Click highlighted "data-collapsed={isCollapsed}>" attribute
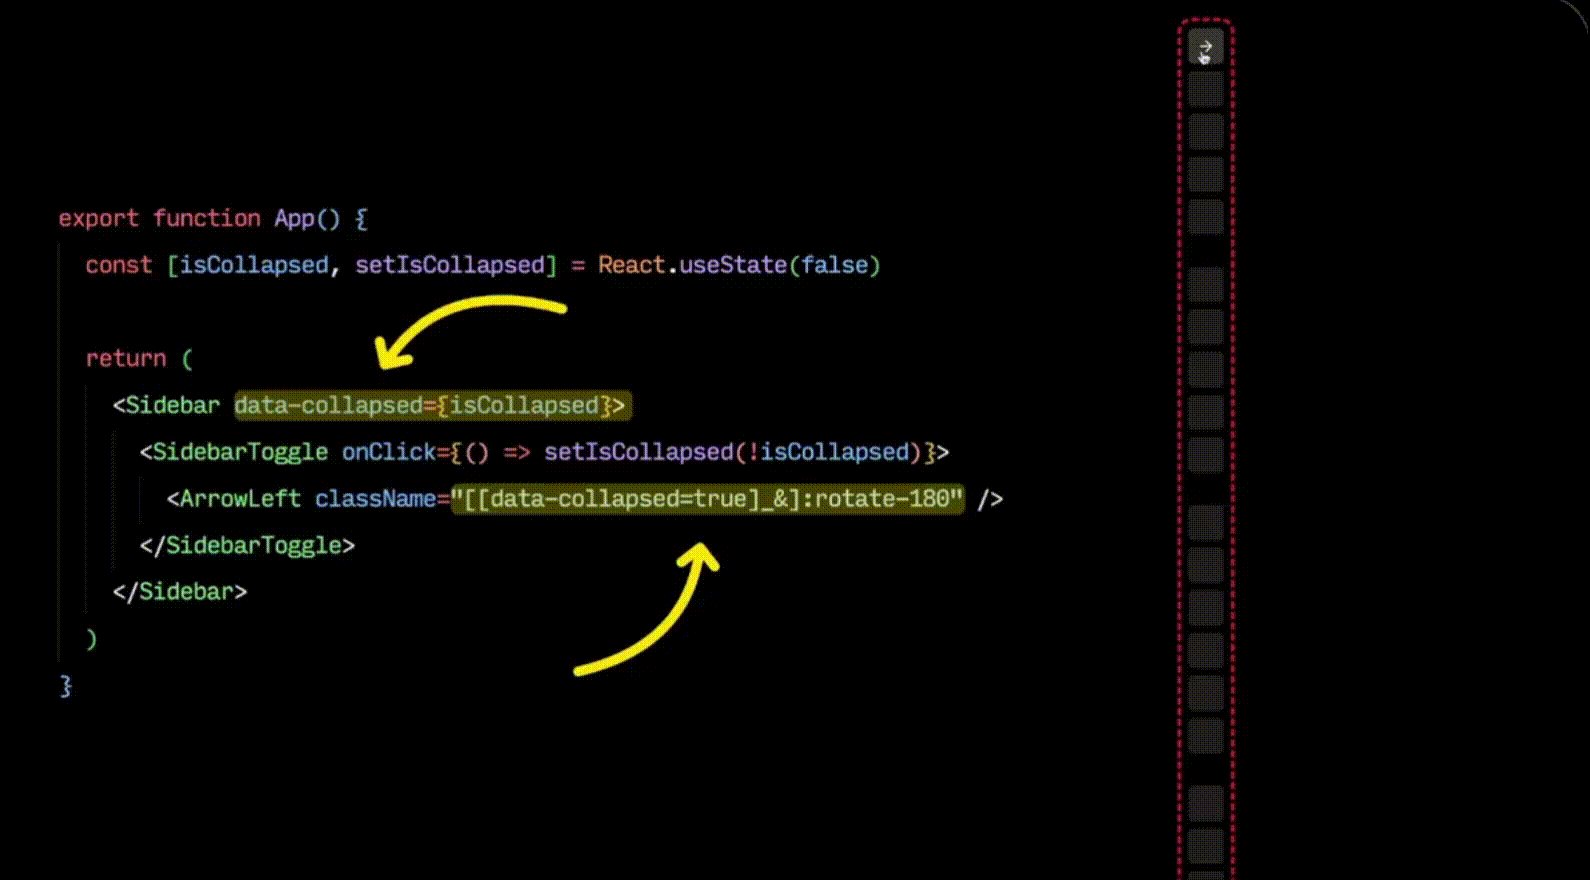1590x880 pixels. point(432,405)
